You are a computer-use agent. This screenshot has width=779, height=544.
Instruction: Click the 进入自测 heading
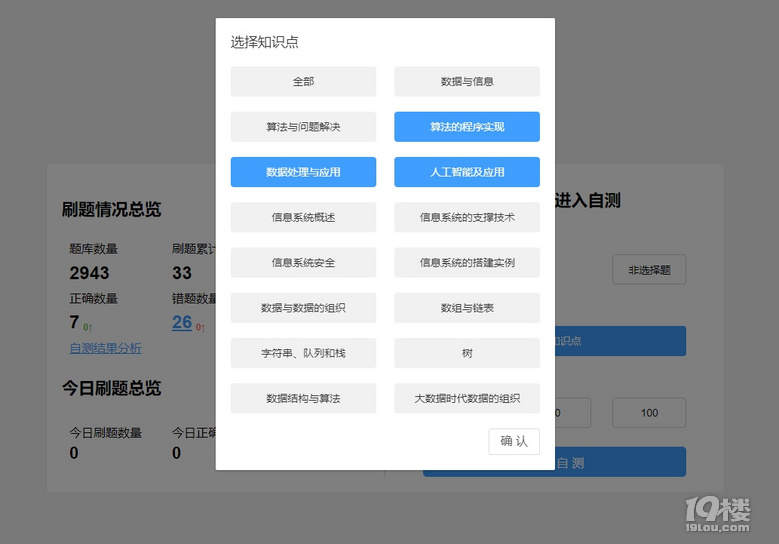click(x=588, y=200)
